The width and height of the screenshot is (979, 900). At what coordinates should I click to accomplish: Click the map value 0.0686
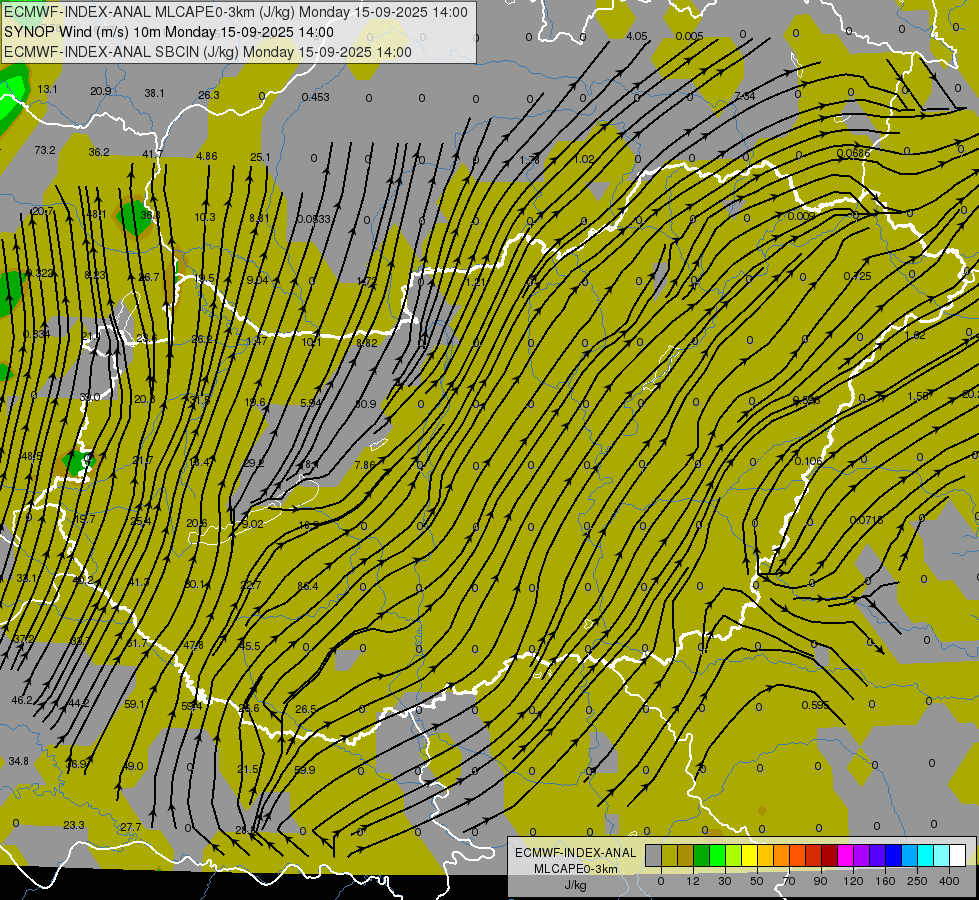(854, 153)
